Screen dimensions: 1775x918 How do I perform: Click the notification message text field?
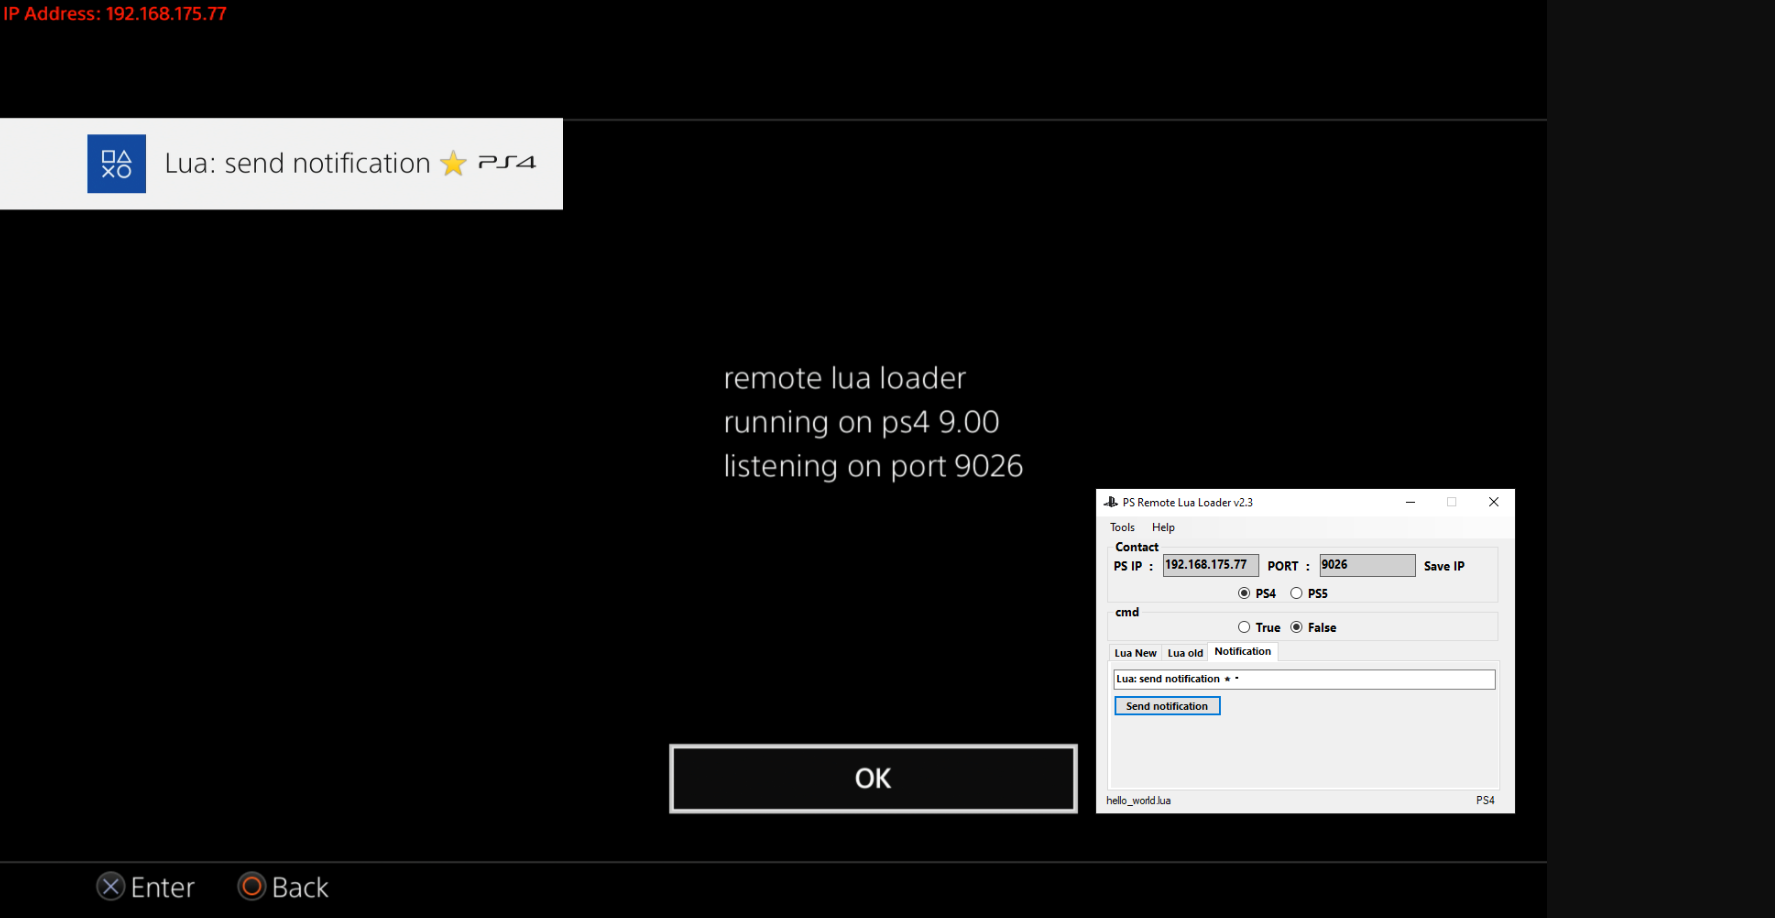click(1304, 679)
